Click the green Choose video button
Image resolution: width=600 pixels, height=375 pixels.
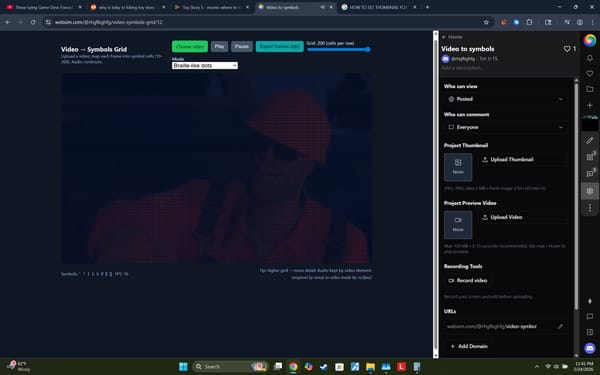click(190, 46)
